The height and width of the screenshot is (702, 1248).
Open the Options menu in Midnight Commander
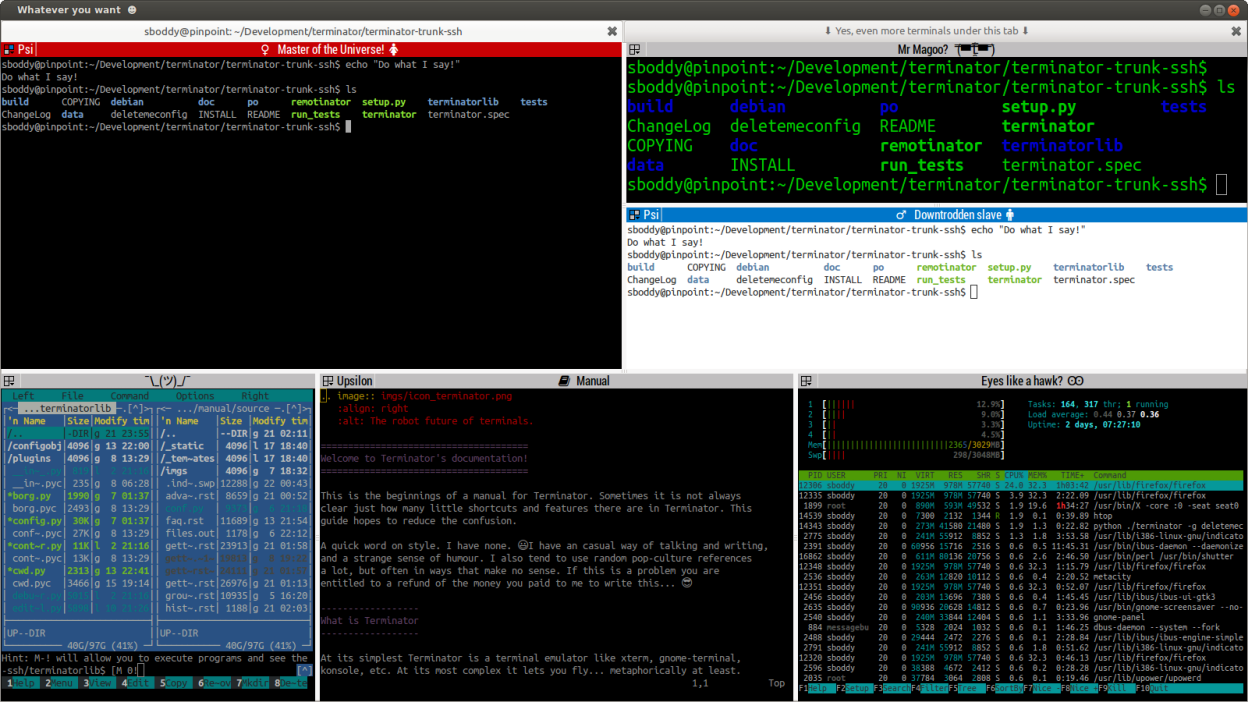[195, 396]
